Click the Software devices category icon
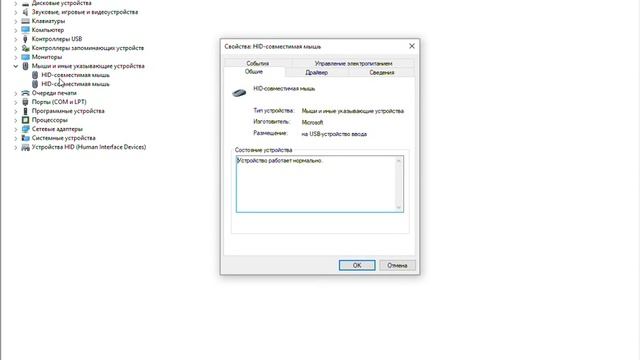The height and width of the screenshot is (360, 640). (x=25, y=111)
